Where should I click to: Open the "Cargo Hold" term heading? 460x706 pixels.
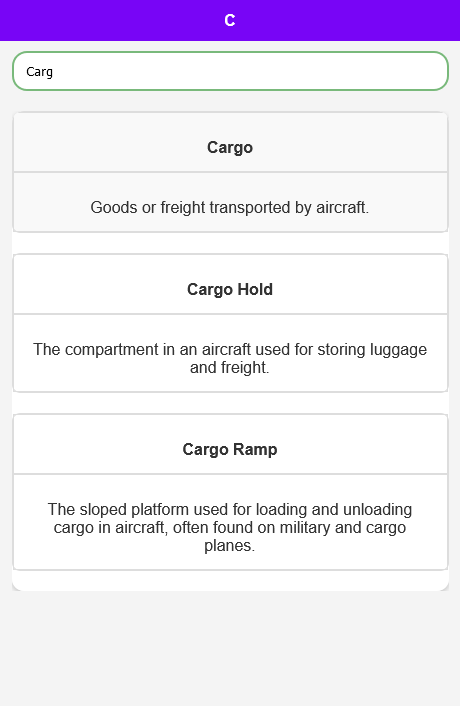[x=230, y=289]
